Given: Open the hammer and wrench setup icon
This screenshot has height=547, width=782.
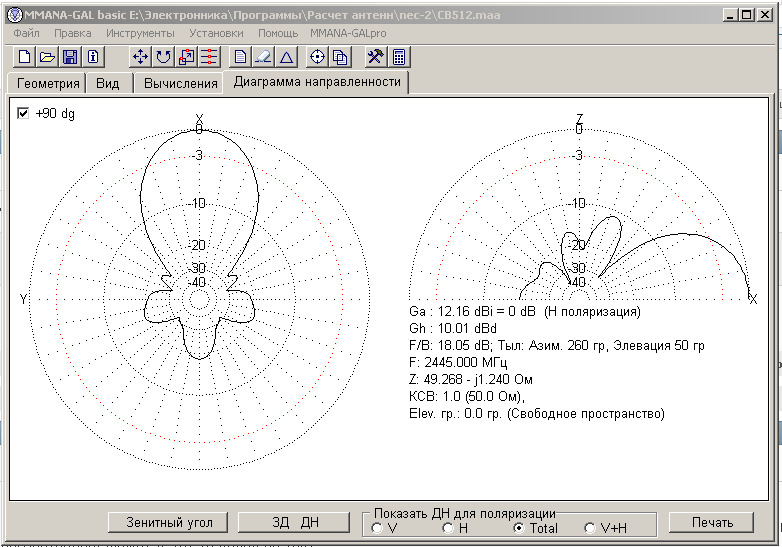Looking at the screenshot, I should click(x=376, y=57).
